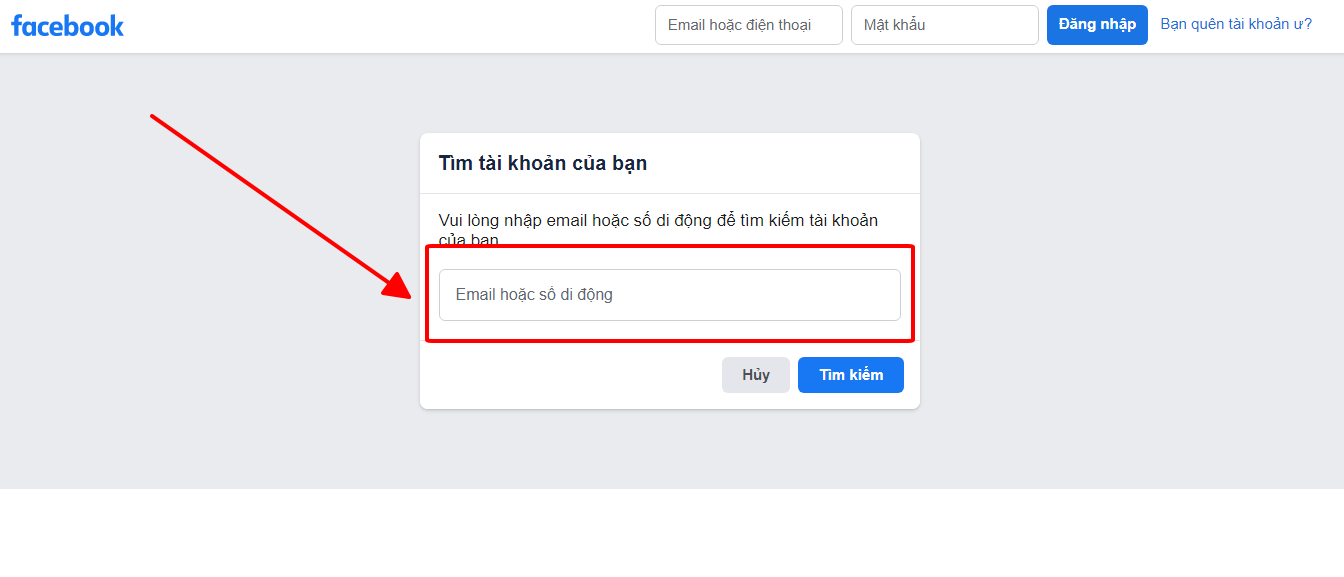Click the Đăng nhập button
1344x577 pixels.
(1097, 25)
